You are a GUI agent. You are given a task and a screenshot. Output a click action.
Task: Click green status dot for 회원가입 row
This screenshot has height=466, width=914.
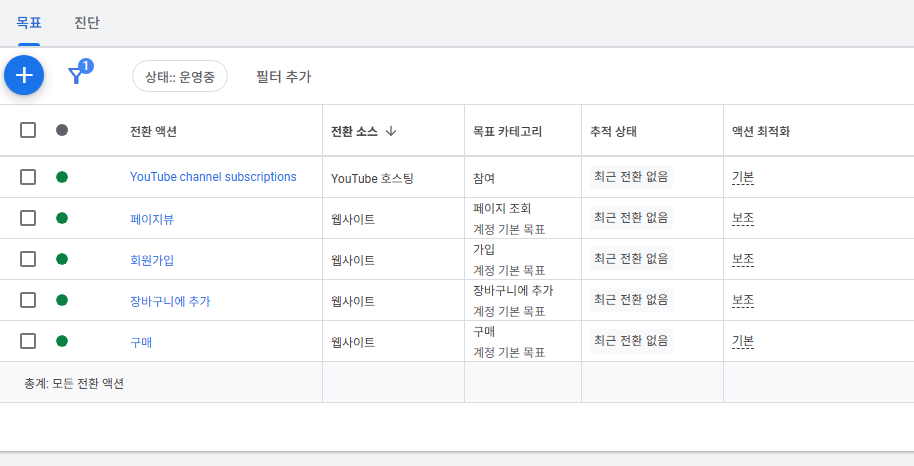[x=62, y=259]
